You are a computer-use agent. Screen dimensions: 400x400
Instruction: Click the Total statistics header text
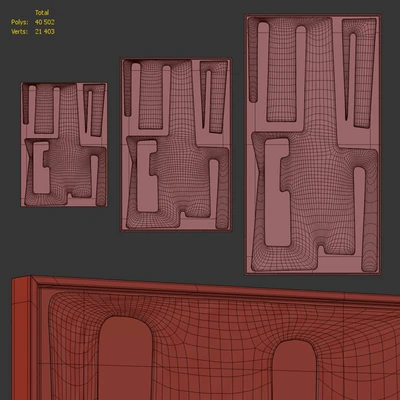42,13
